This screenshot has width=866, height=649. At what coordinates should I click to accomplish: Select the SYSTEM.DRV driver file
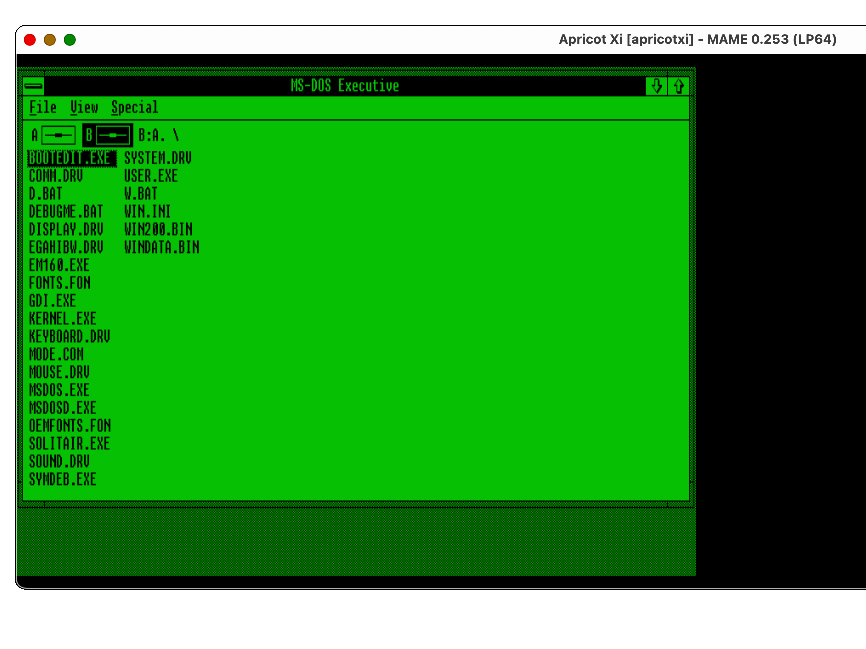tap(158, 158)
